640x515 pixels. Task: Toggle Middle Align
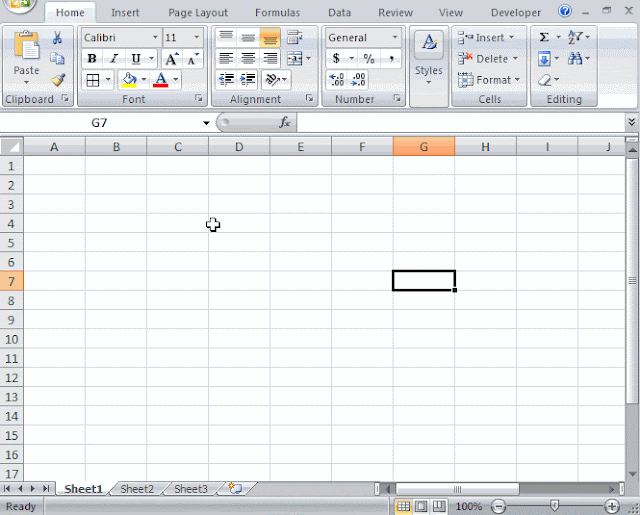tap(248, 38)
